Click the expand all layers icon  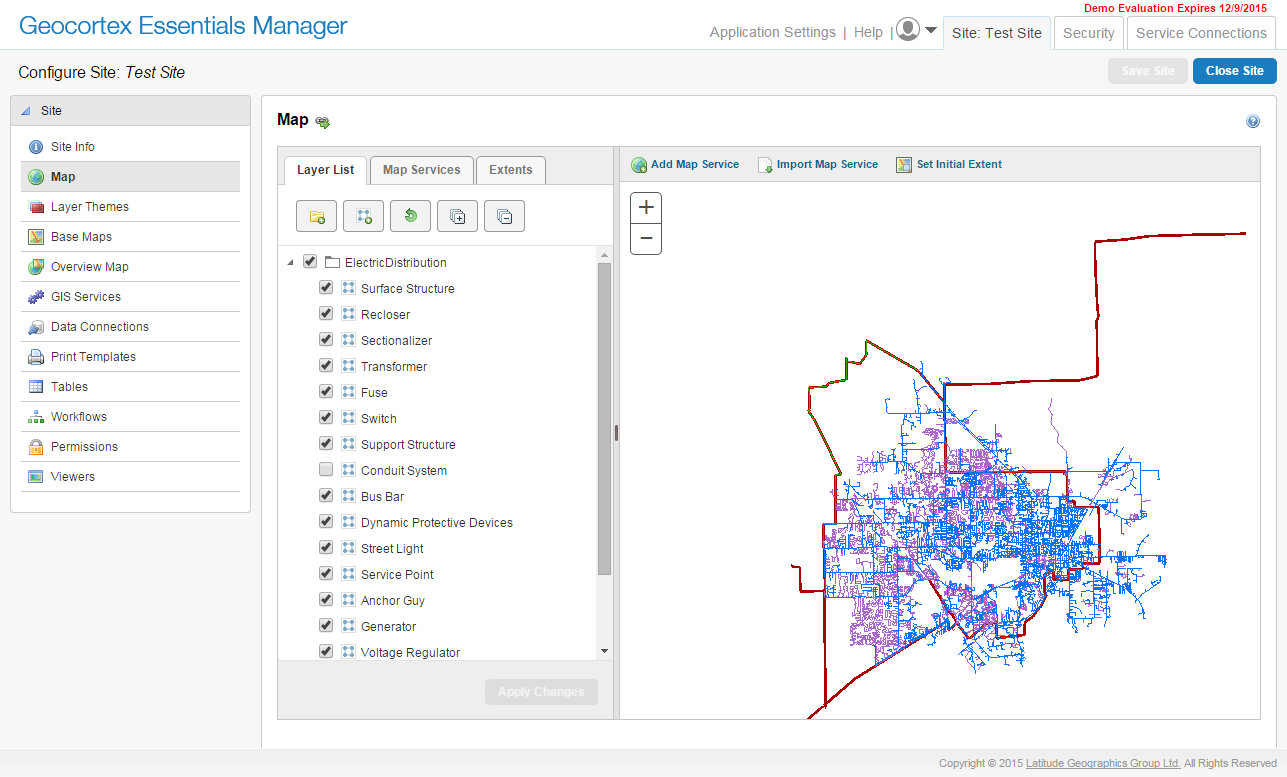[457, 216]
